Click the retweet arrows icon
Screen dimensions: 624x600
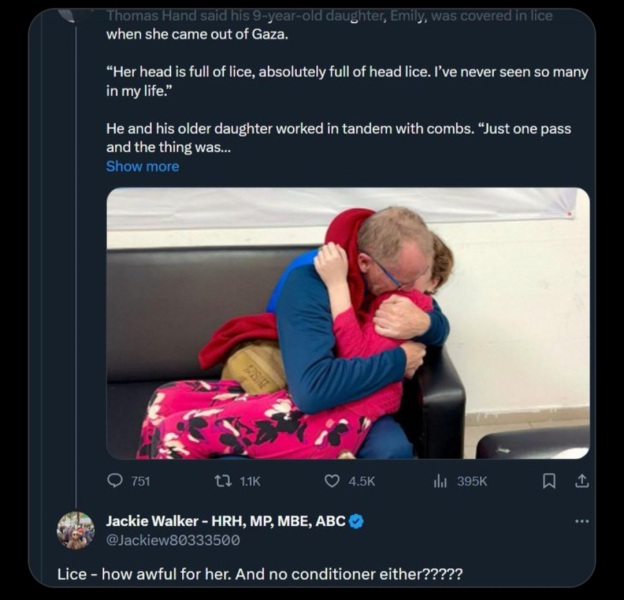(x=223, y=481)
